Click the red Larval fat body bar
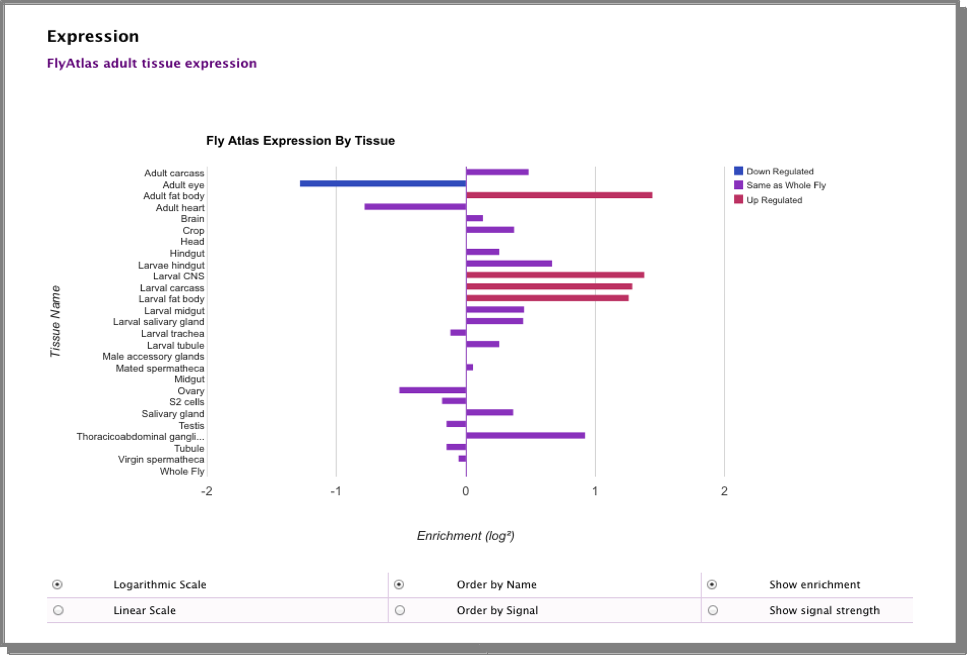This screenshot has height=655, width=967. click(548, 298)
